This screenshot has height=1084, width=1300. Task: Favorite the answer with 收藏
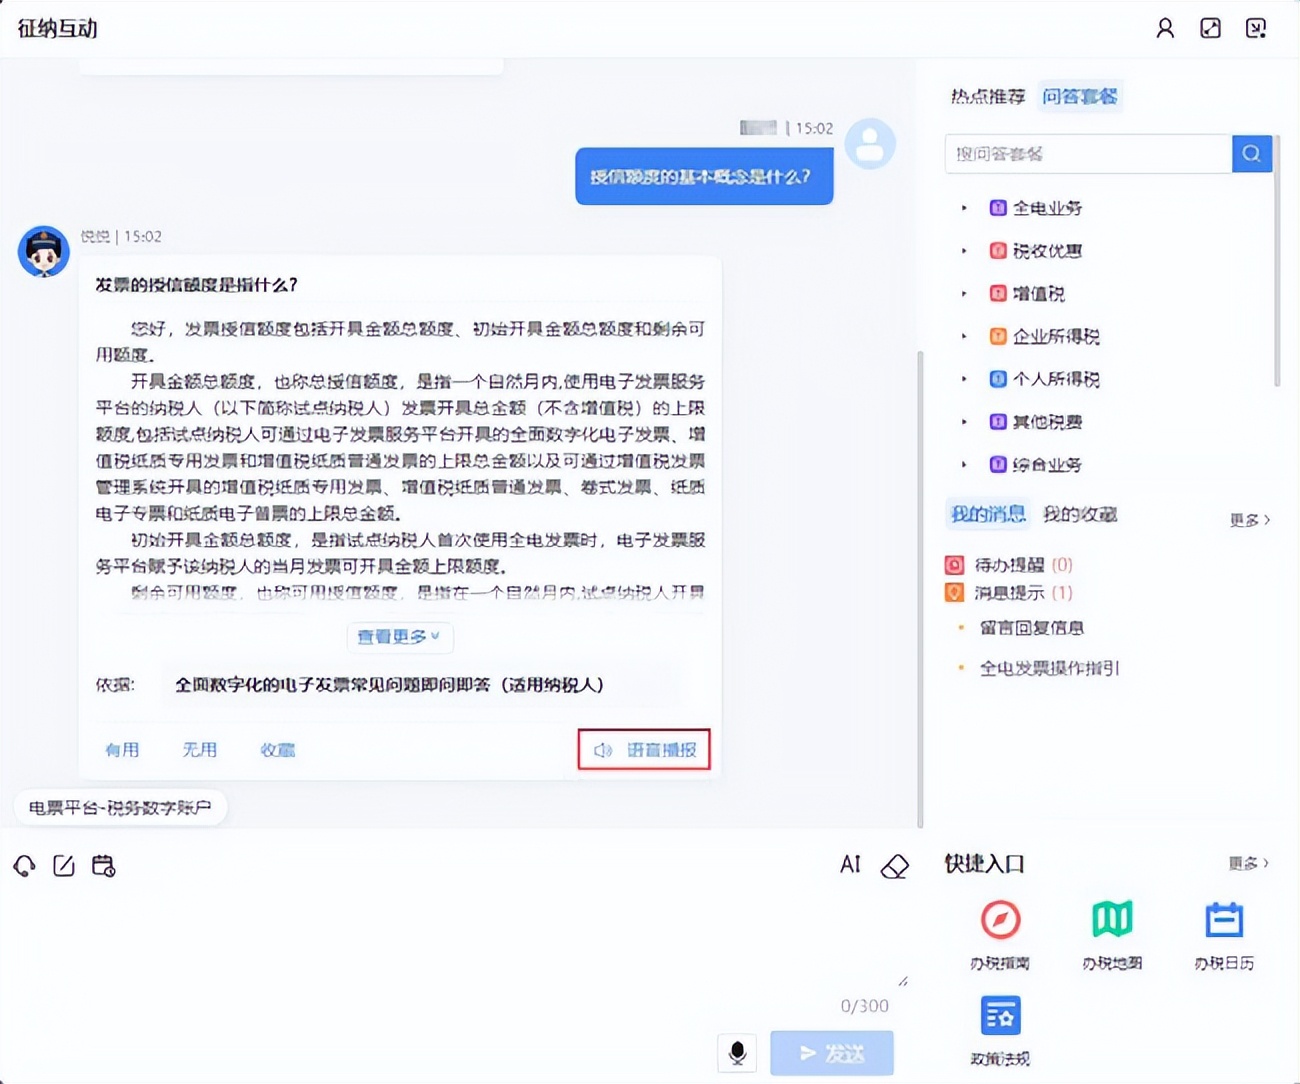(x=277, y=750)
